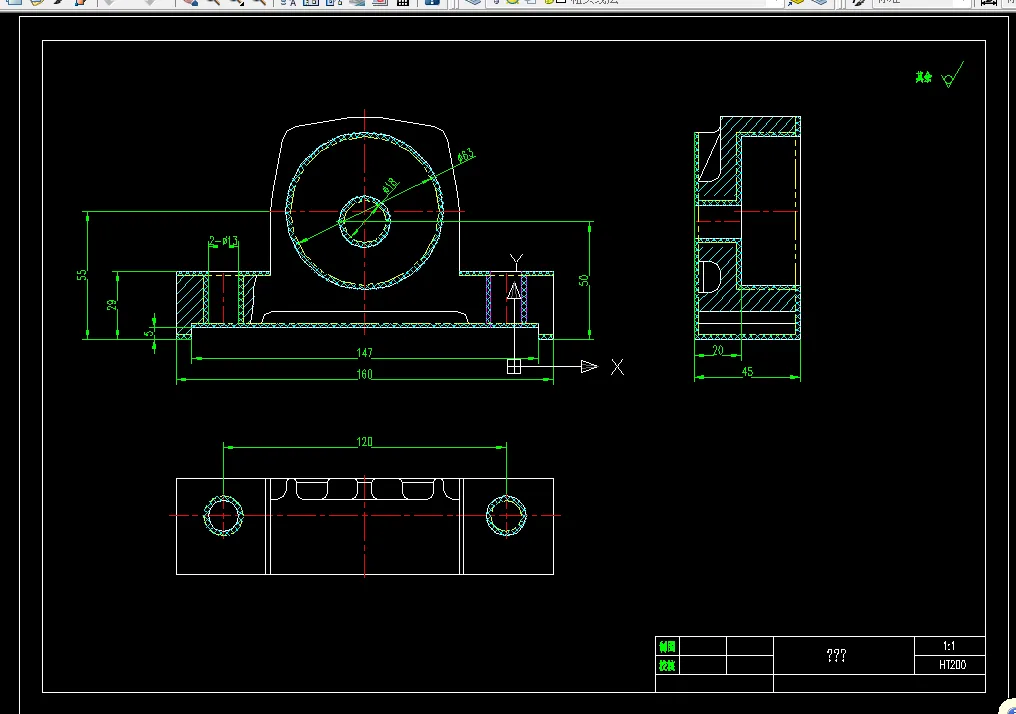
Task: Click the "1:1" scale cell in title block
Action: (949, 646)
